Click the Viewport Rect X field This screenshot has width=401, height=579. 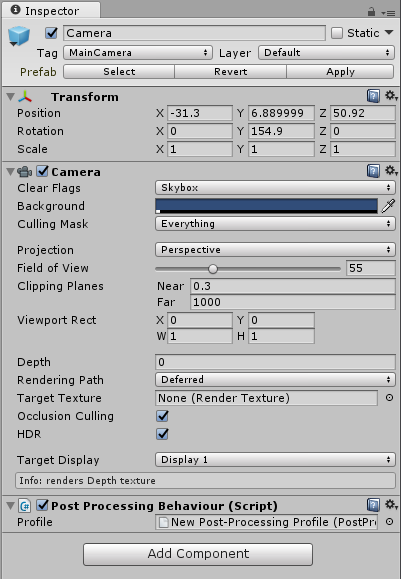200,320
